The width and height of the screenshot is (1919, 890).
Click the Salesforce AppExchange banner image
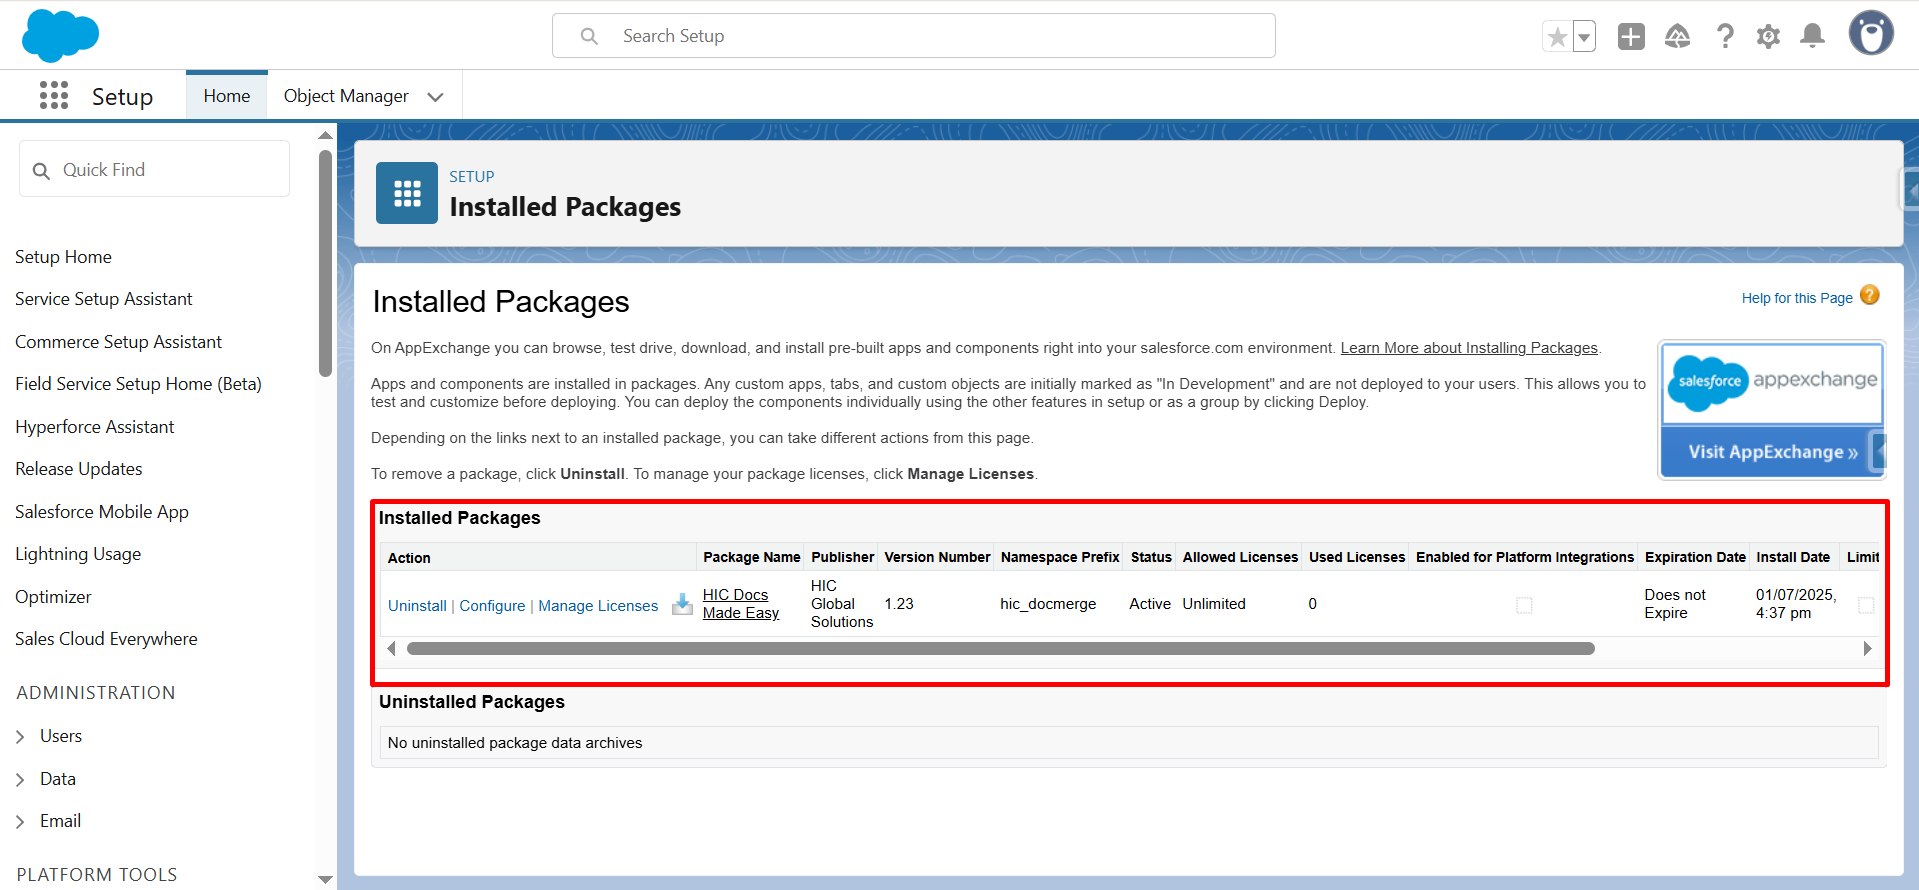pos(1772,383)
